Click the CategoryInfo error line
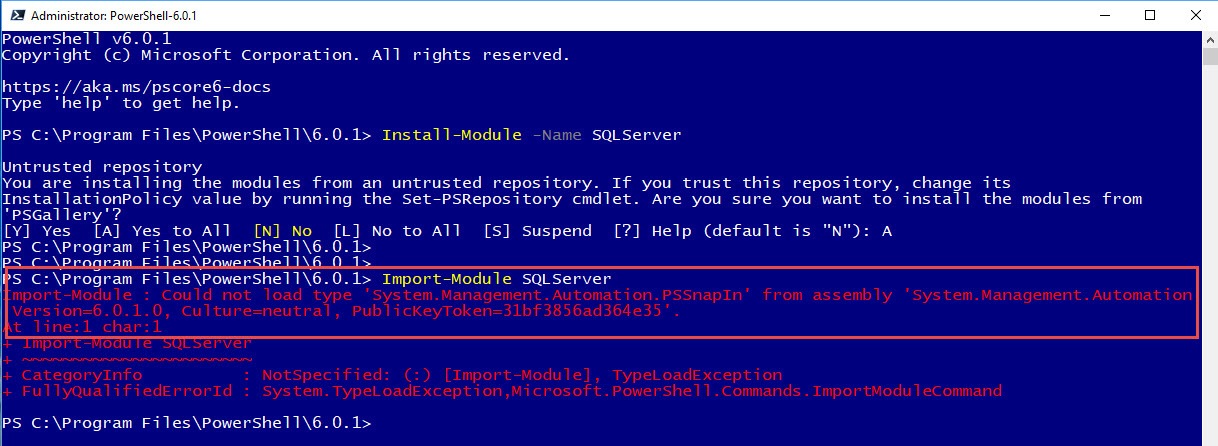 click(x=392, y=375)
